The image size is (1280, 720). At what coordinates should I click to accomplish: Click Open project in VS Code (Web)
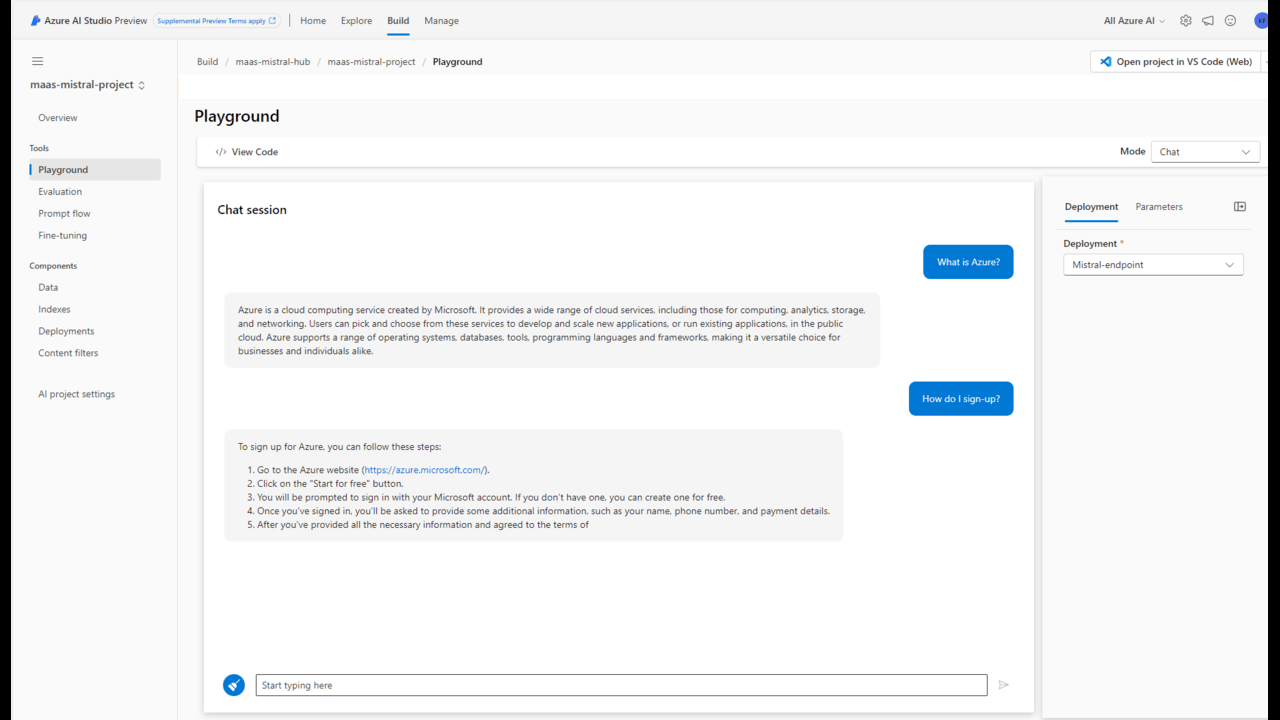click(x=1175, y=62)
